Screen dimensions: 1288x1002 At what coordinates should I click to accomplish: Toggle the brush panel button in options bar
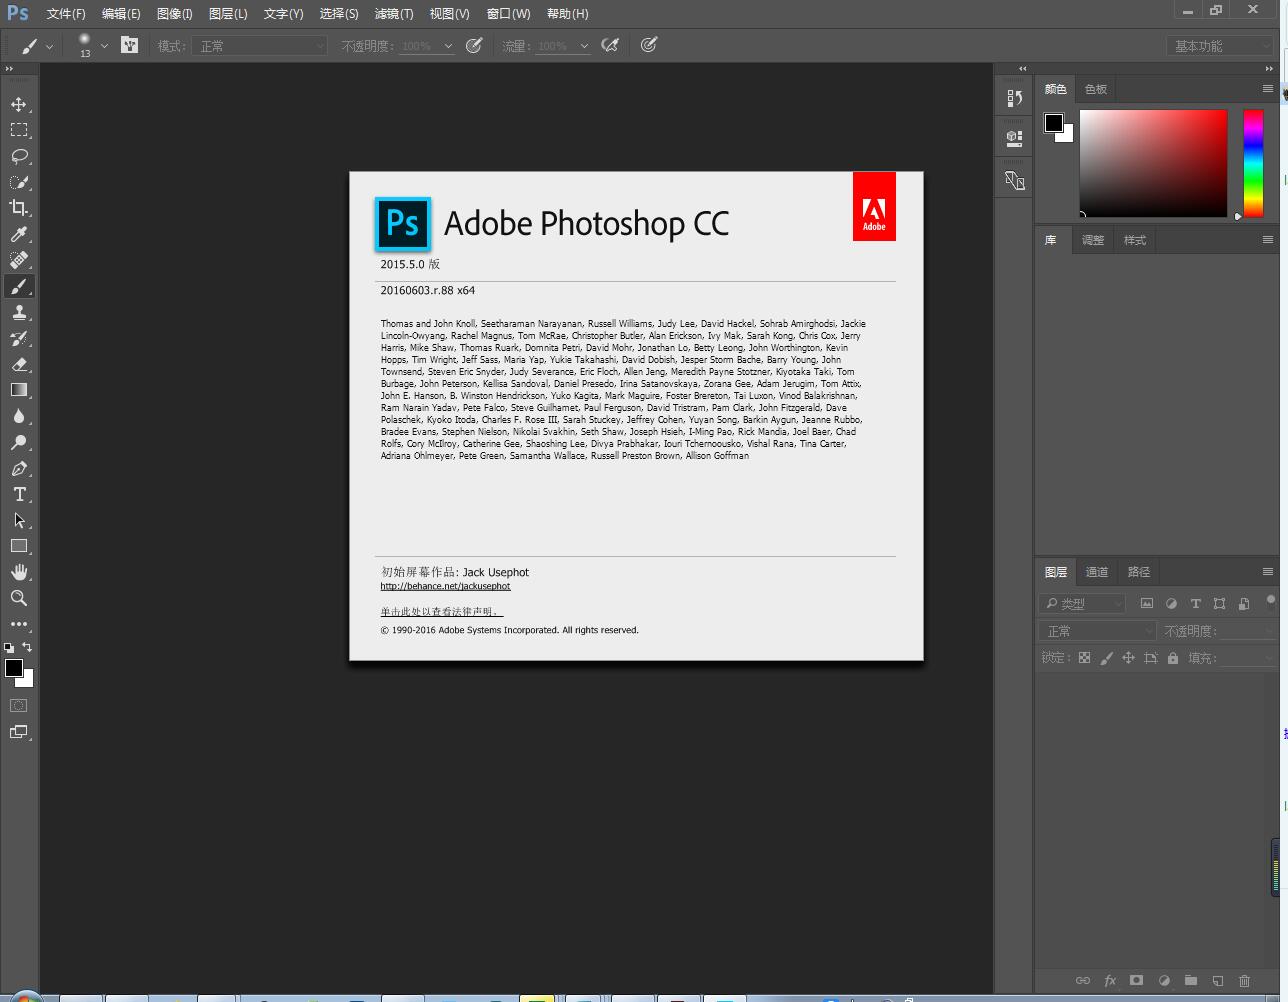(129, 45)
